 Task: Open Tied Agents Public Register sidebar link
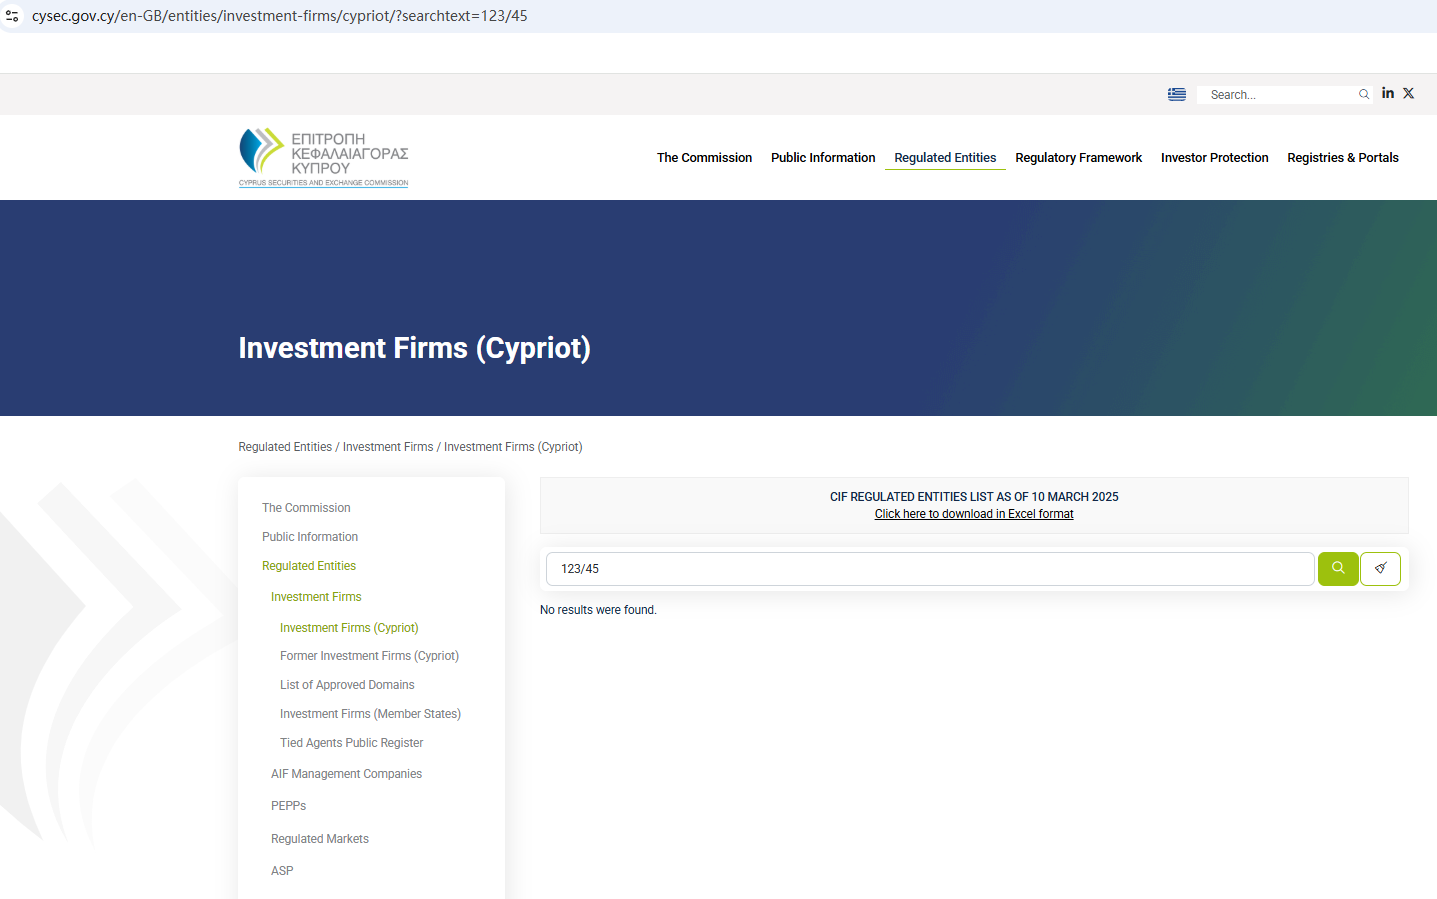coord(351,743)
